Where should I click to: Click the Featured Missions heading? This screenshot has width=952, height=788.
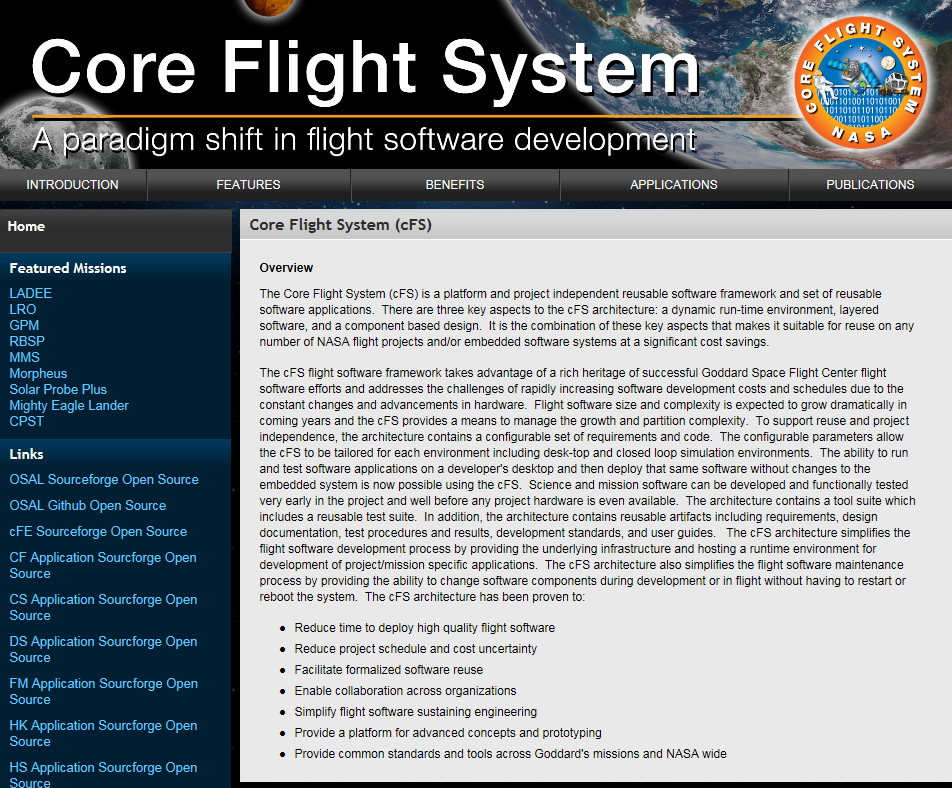tap(68, 268)
